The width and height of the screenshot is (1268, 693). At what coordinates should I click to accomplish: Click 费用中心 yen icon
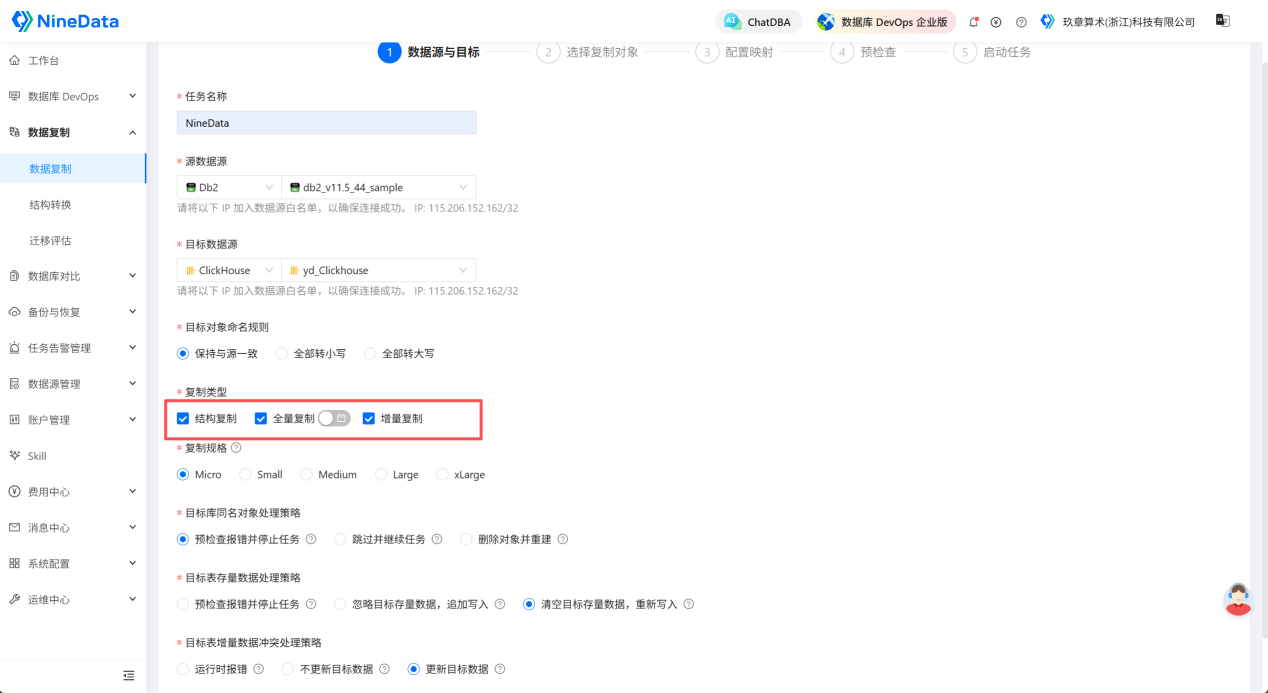14,492
